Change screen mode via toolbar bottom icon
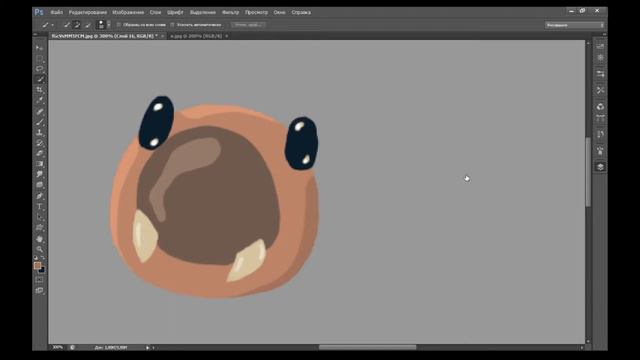Image resolution: width=640 pixels, height=360 pixels. (x=39, y=291)
